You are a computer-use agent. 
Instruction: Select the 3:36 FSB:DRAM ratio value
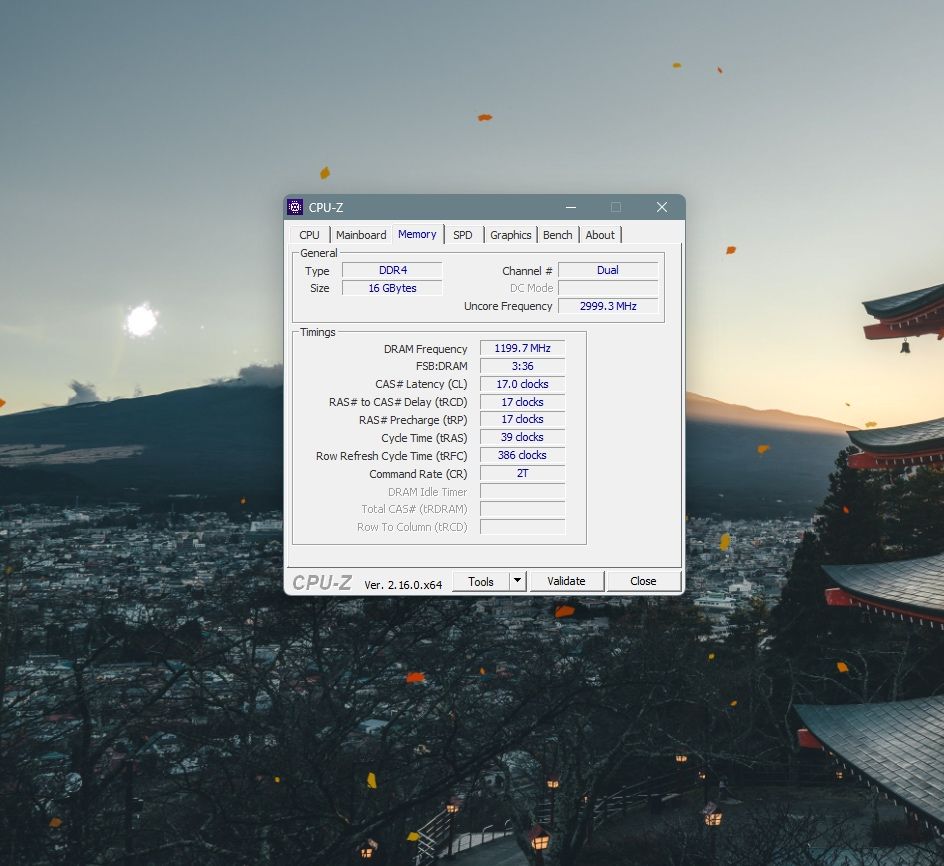[x=523, y=366]
